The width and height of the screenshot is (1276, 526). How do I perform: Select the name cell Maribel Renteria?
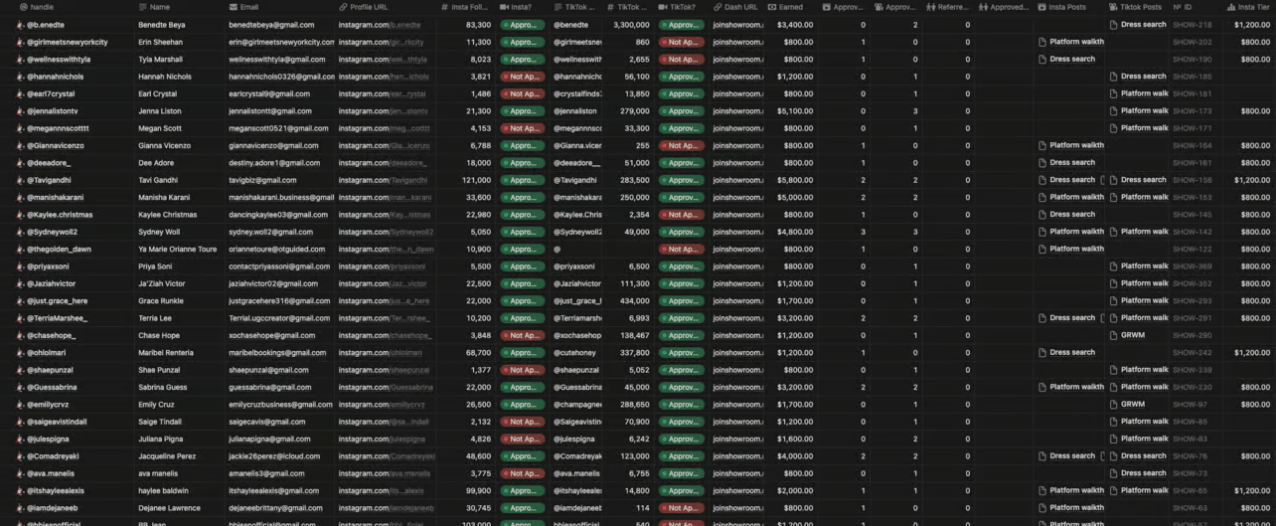tap(168, 352)
